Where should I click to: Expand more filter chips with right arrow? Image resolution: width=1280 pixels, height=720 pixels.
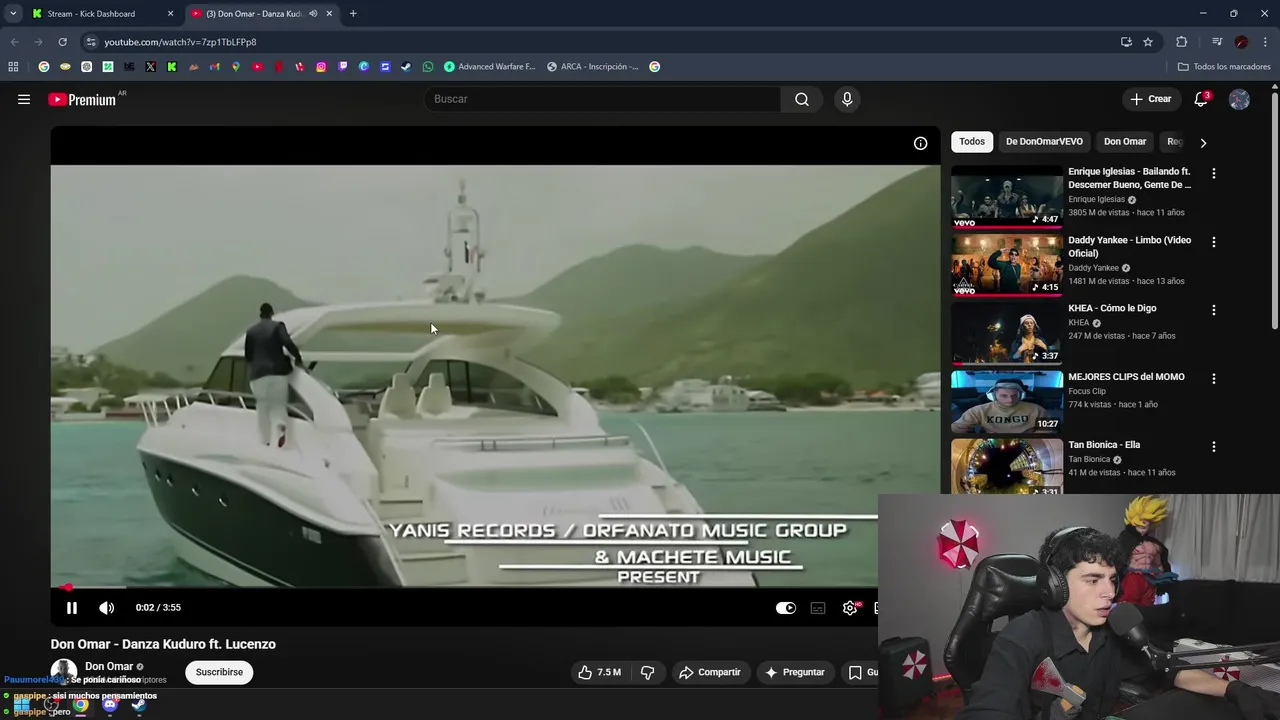coord(1203,143)
